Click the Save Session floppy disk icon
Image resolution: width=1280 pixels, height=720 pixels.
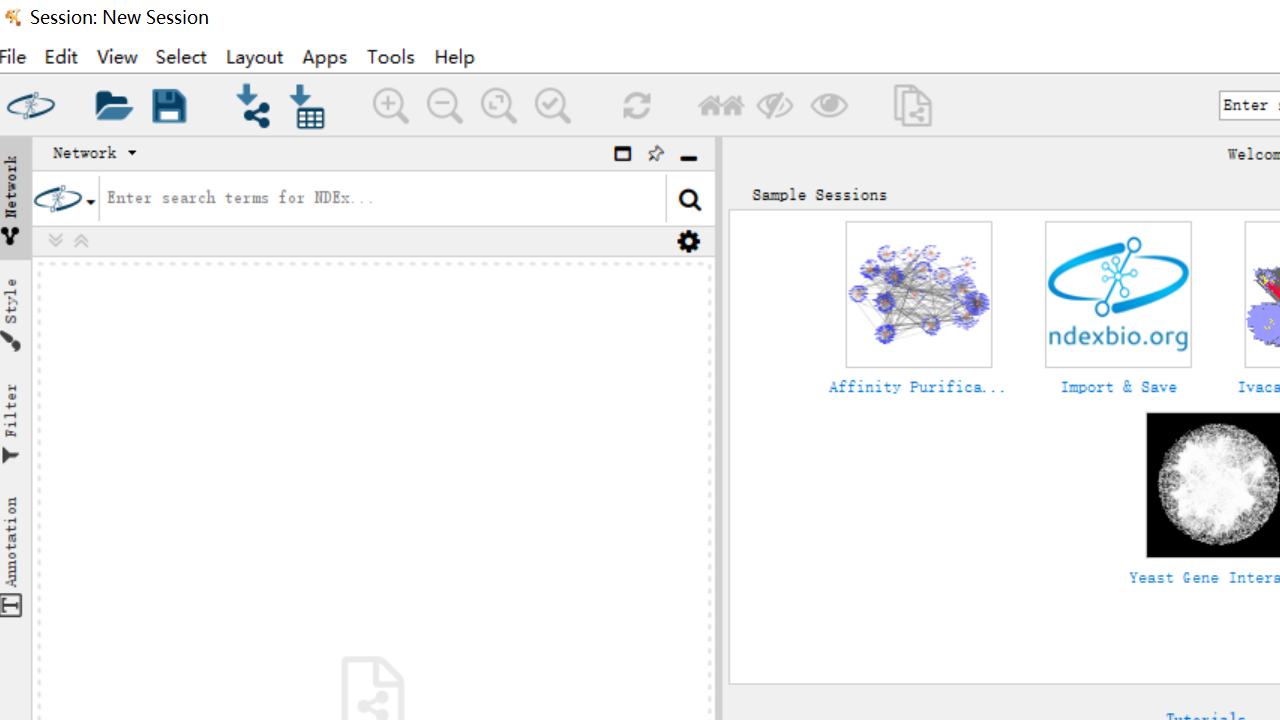click(x=169, y=106)
